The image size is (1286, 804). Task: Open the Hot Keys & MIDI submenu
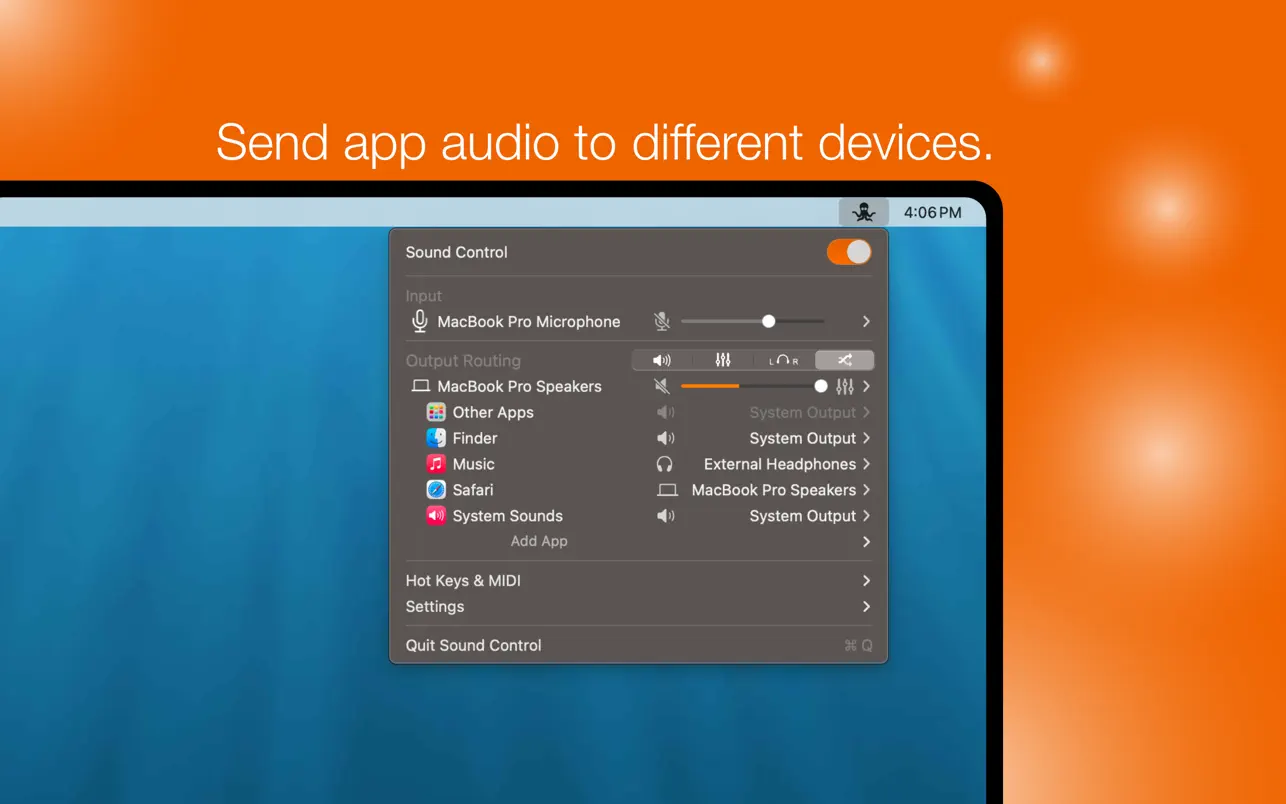click(638, 580)
